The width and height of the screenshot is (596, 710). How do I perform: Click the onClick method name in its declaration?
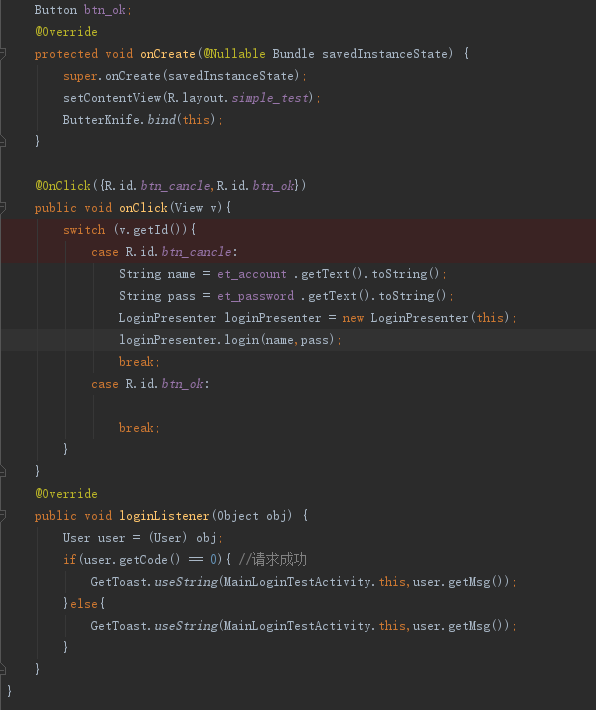(143, 208)
